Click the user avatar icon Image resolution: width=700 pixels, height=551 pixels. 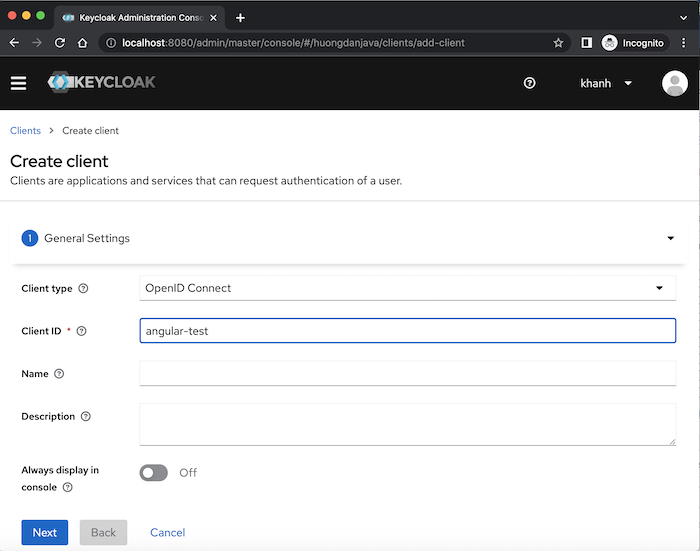(675, 83)
